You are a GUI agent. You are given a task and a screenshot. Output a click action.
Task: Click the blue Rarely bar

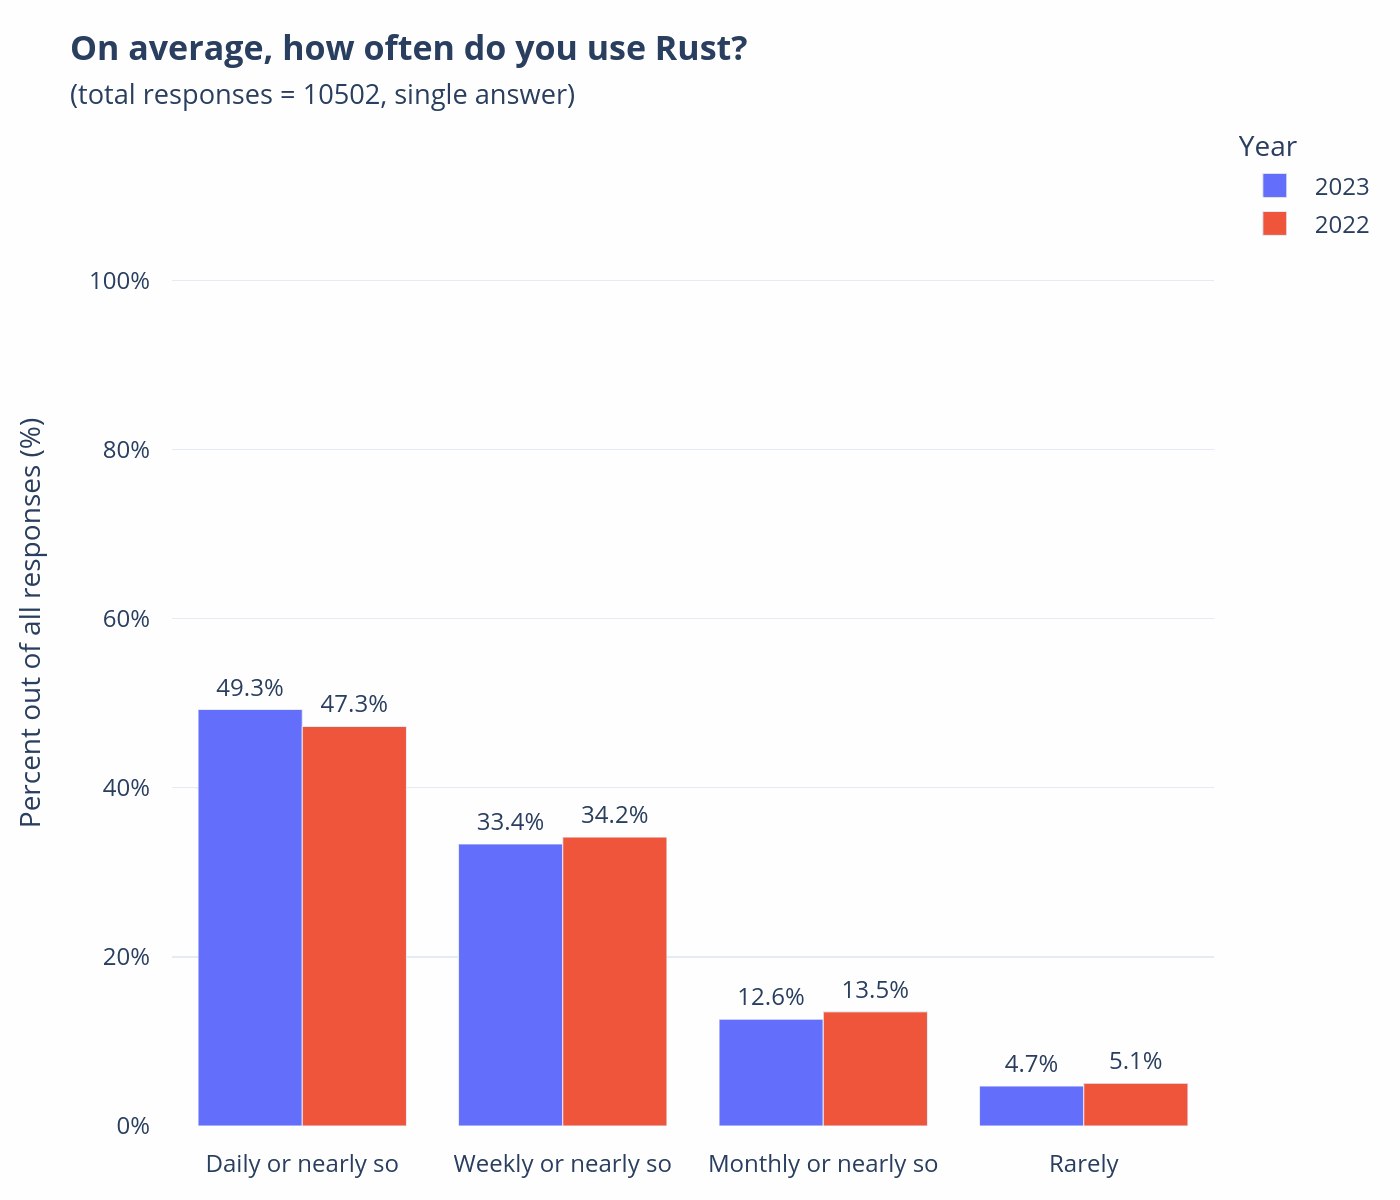(x=1031, y=1105)
